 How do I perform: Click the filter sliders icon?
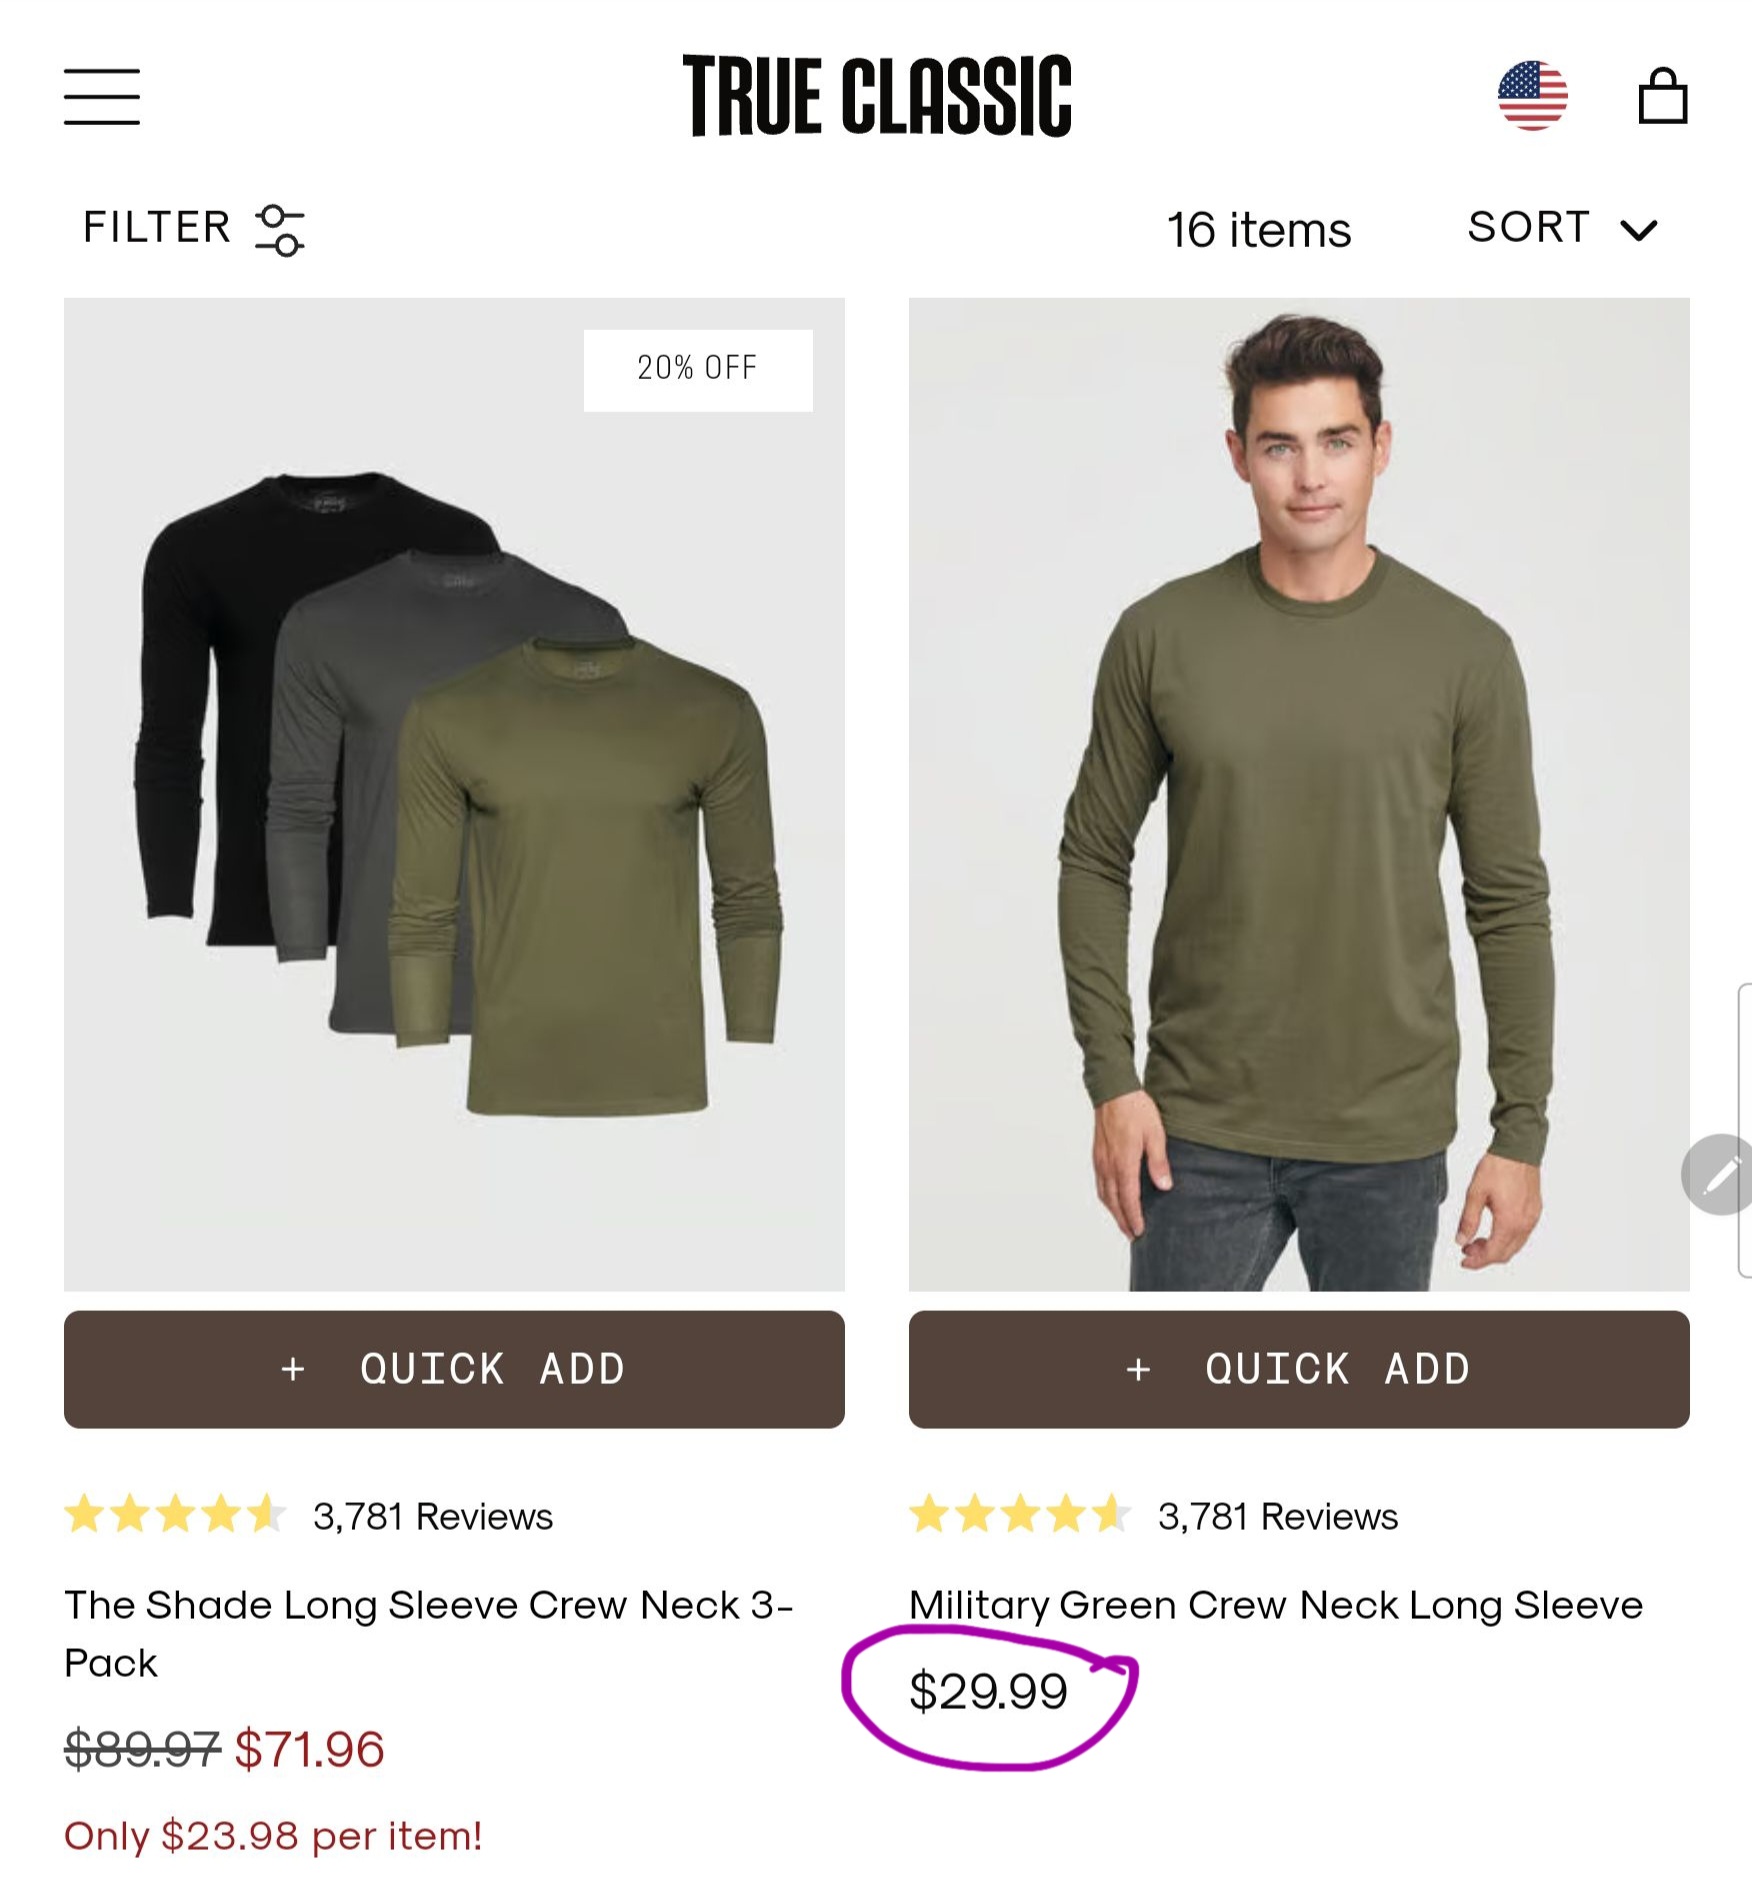[281, 231]
